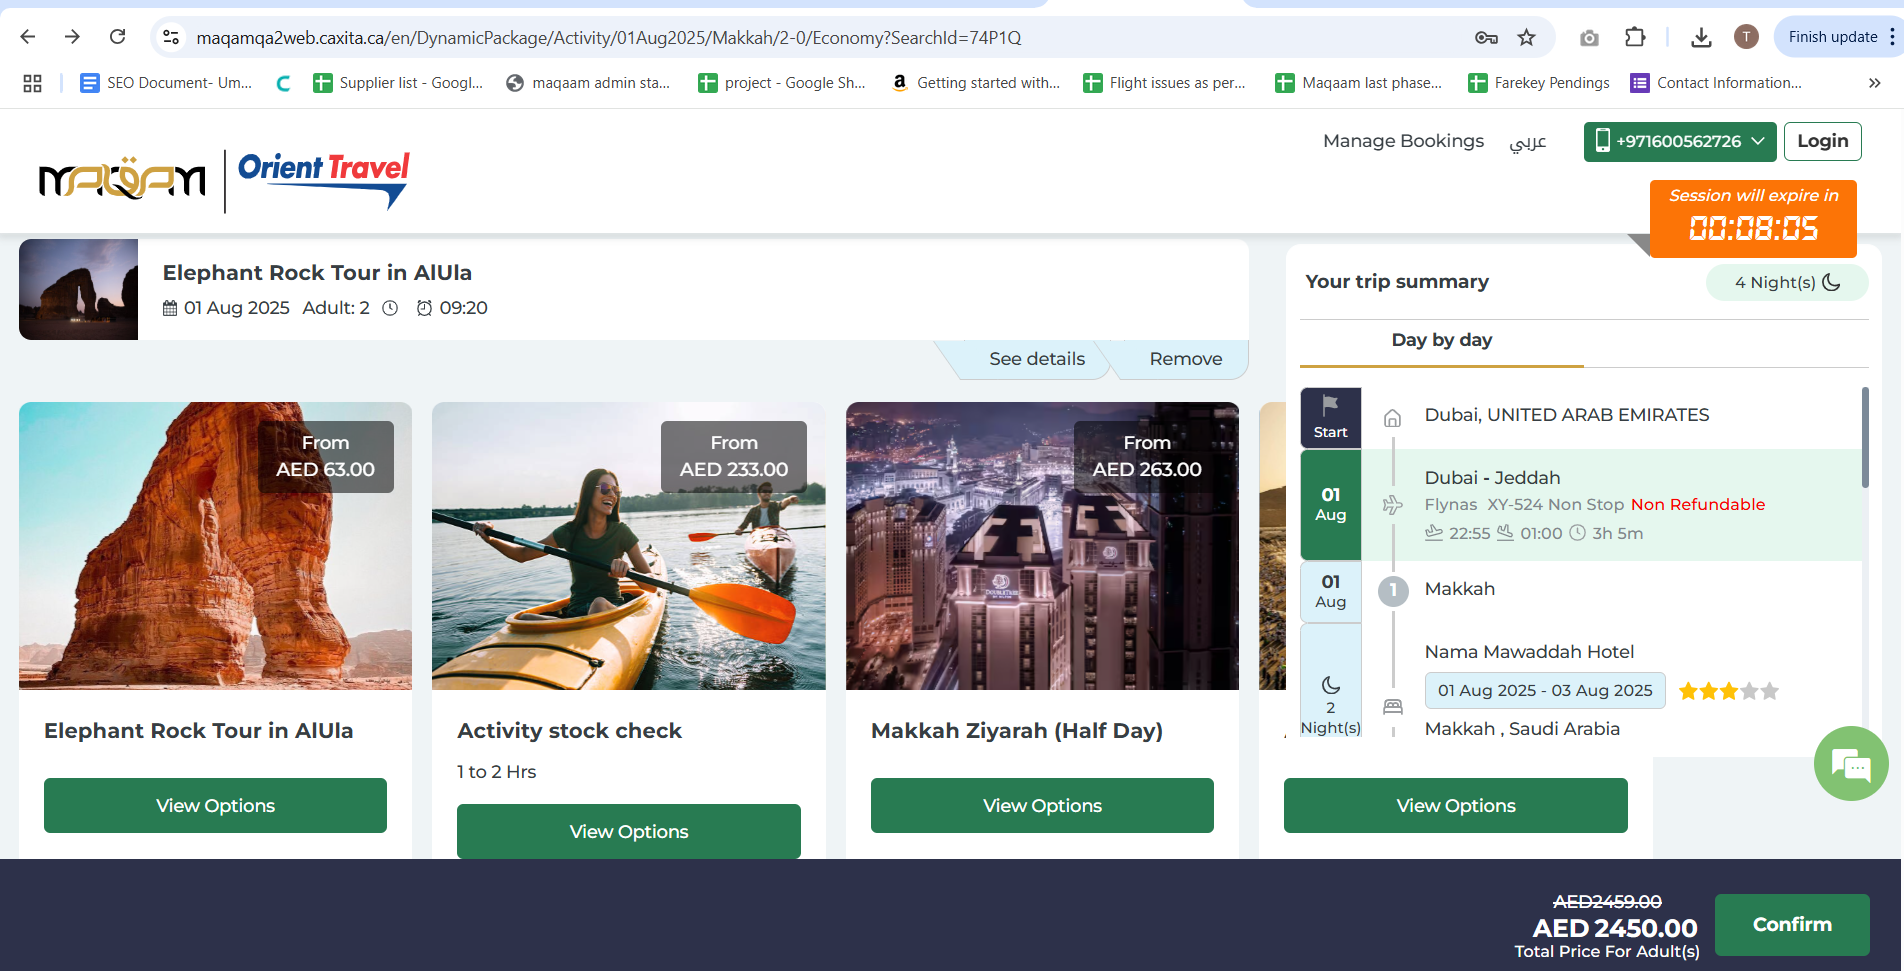Select the Day by day tab
Viewport: 1904px width, 971px height.
[x=1441, y=340]
